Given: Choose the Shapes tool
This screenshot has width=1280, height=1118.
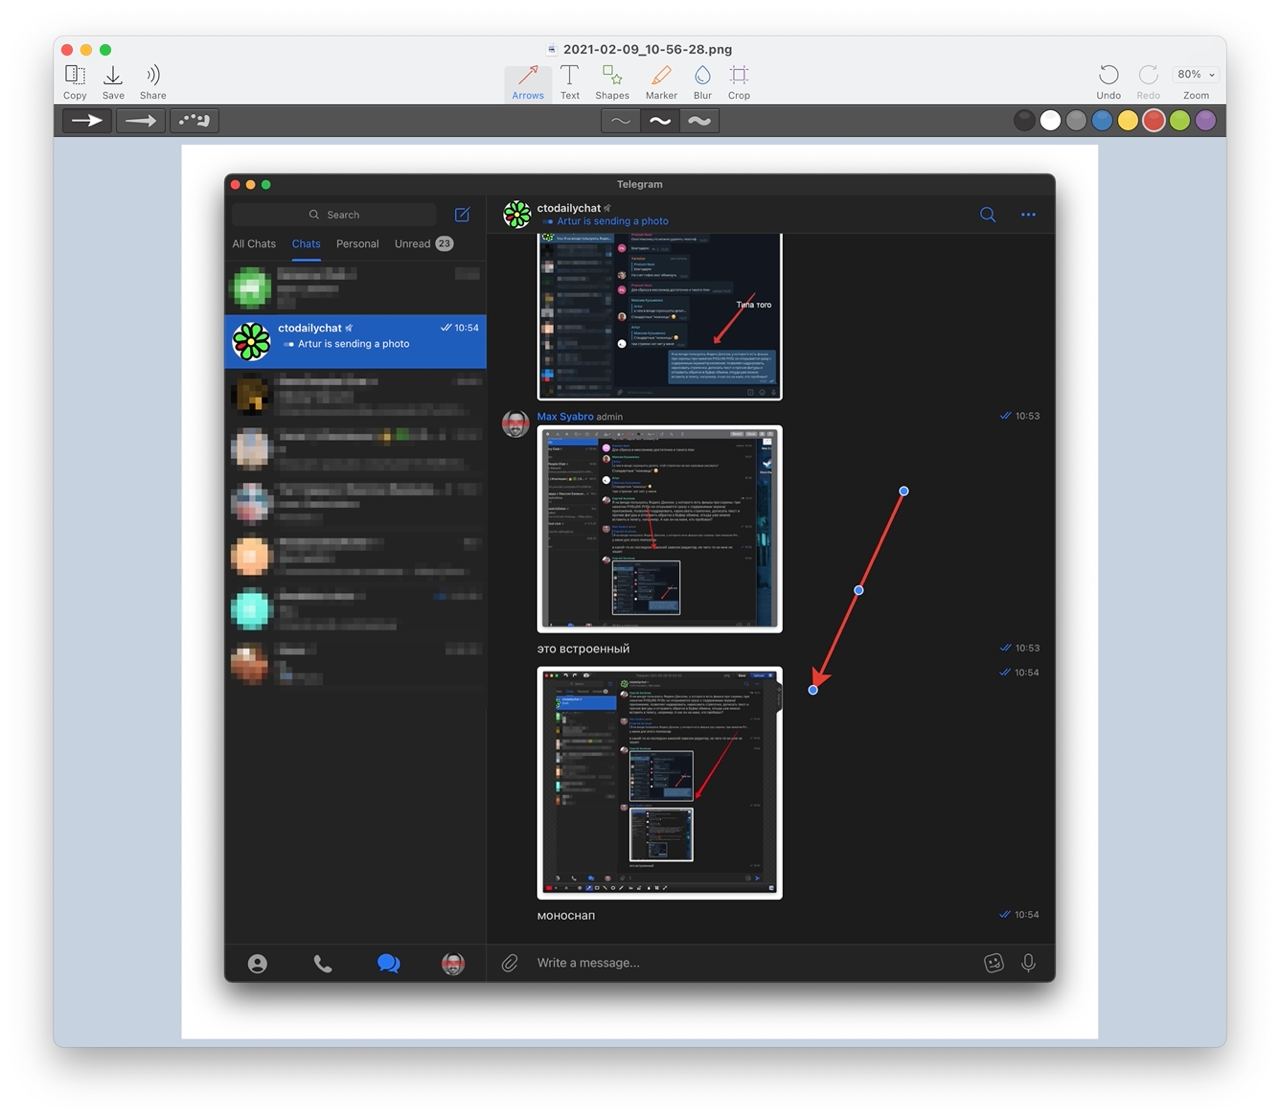Looking at the screenshot, I should click(x=612, y=82).
